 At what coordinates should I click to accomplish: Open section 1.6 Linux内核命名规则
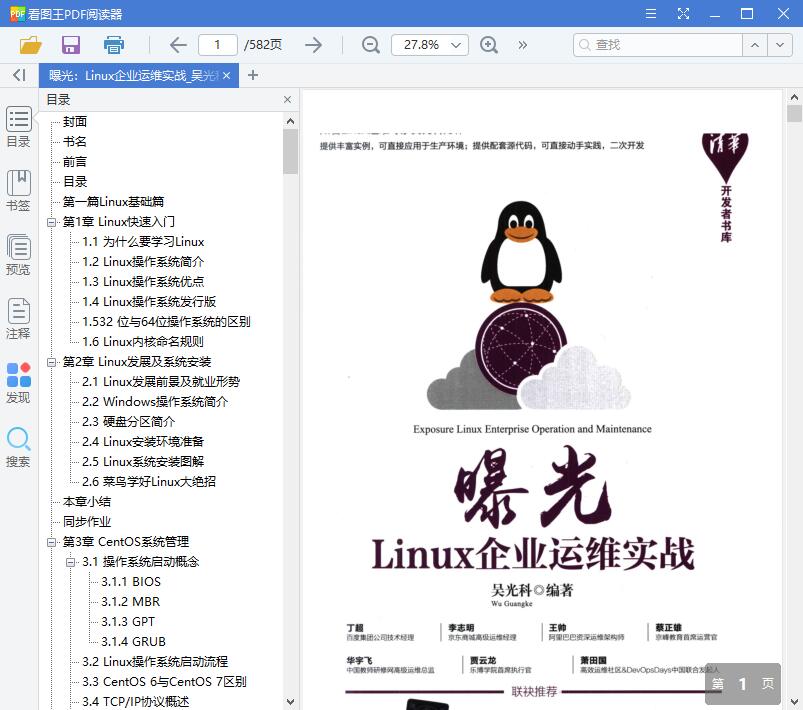click(143, 341)
